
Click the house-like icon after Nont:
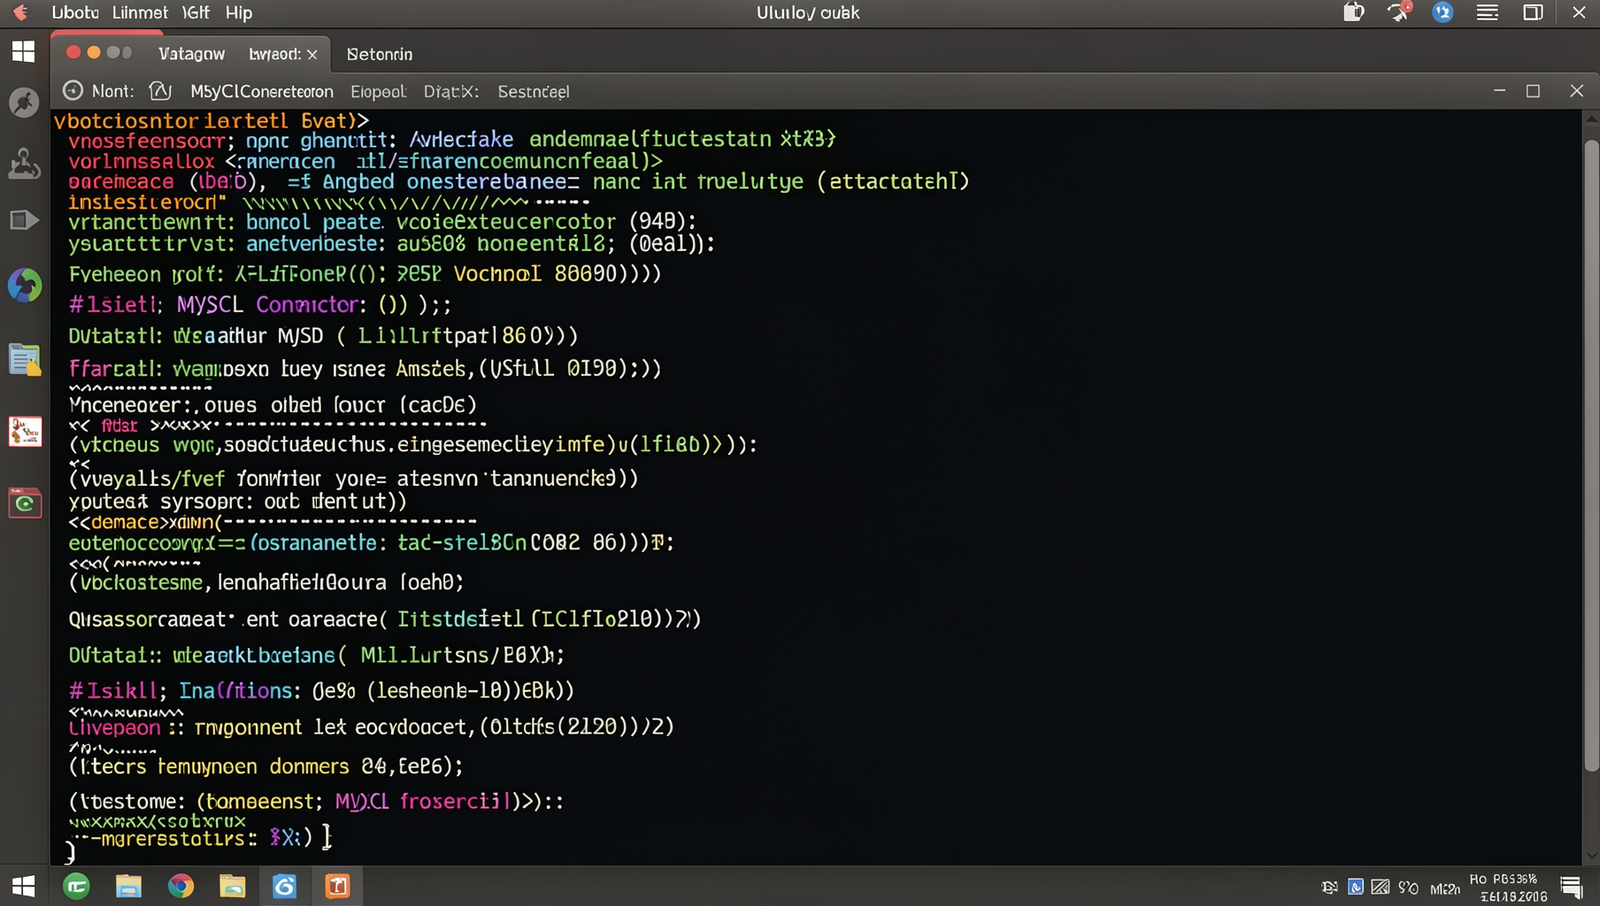[x=160, y=91]
